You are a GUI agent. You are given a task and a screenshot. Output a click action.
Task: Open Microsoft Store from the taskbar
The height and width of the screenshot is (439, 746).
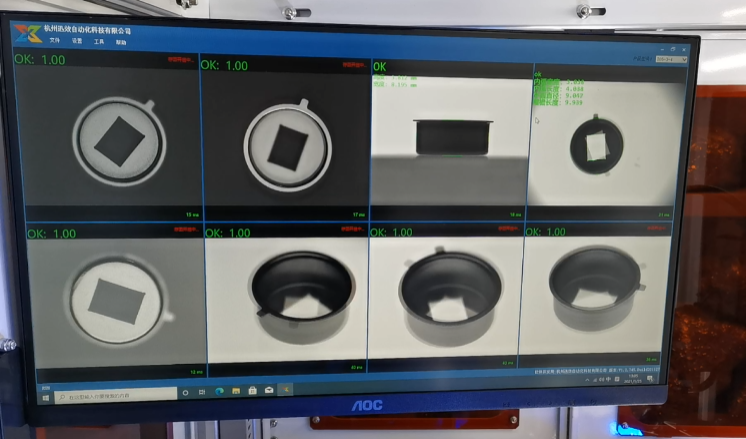(253, 390)
